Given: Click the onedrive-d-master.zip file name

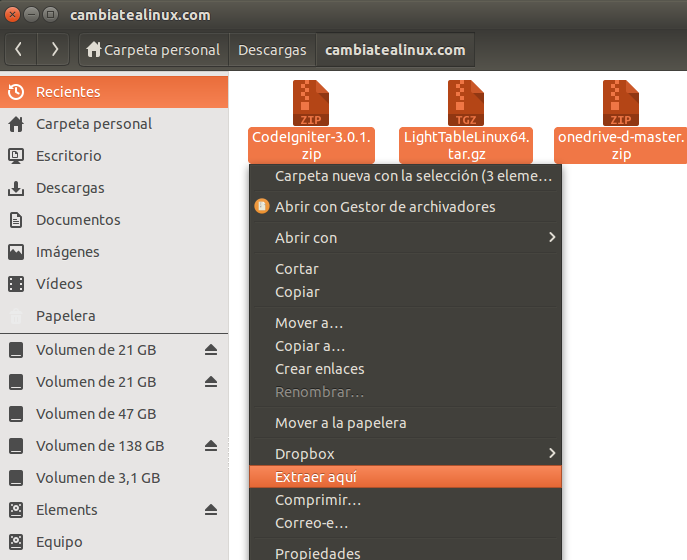Looking at the screenshot, I should (621, 145).
